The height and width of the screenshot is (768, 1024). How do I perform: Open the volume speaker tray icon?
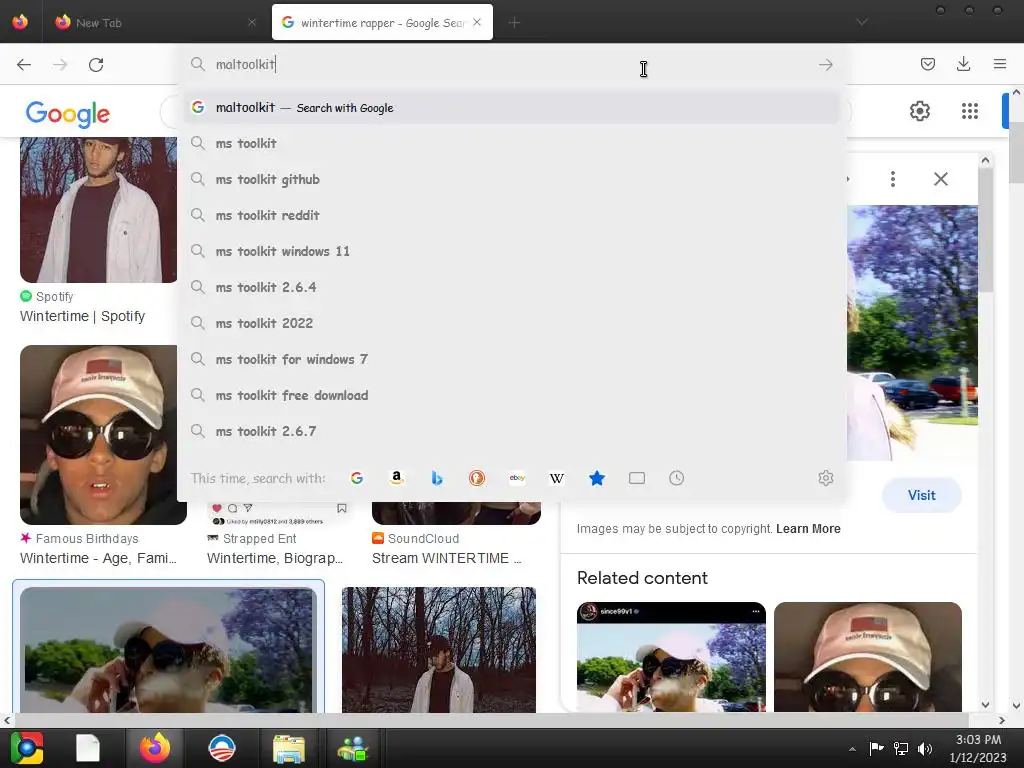[x=925, y=749]
